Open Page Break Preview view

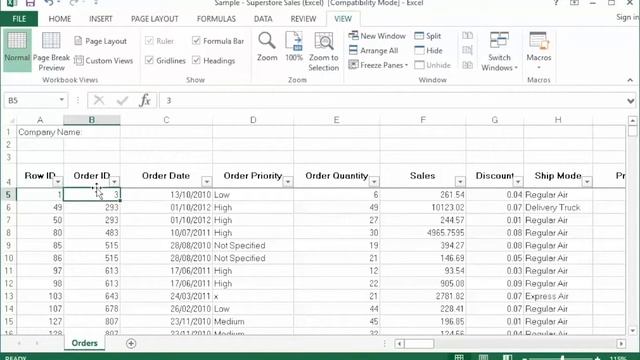pos(51,51)
